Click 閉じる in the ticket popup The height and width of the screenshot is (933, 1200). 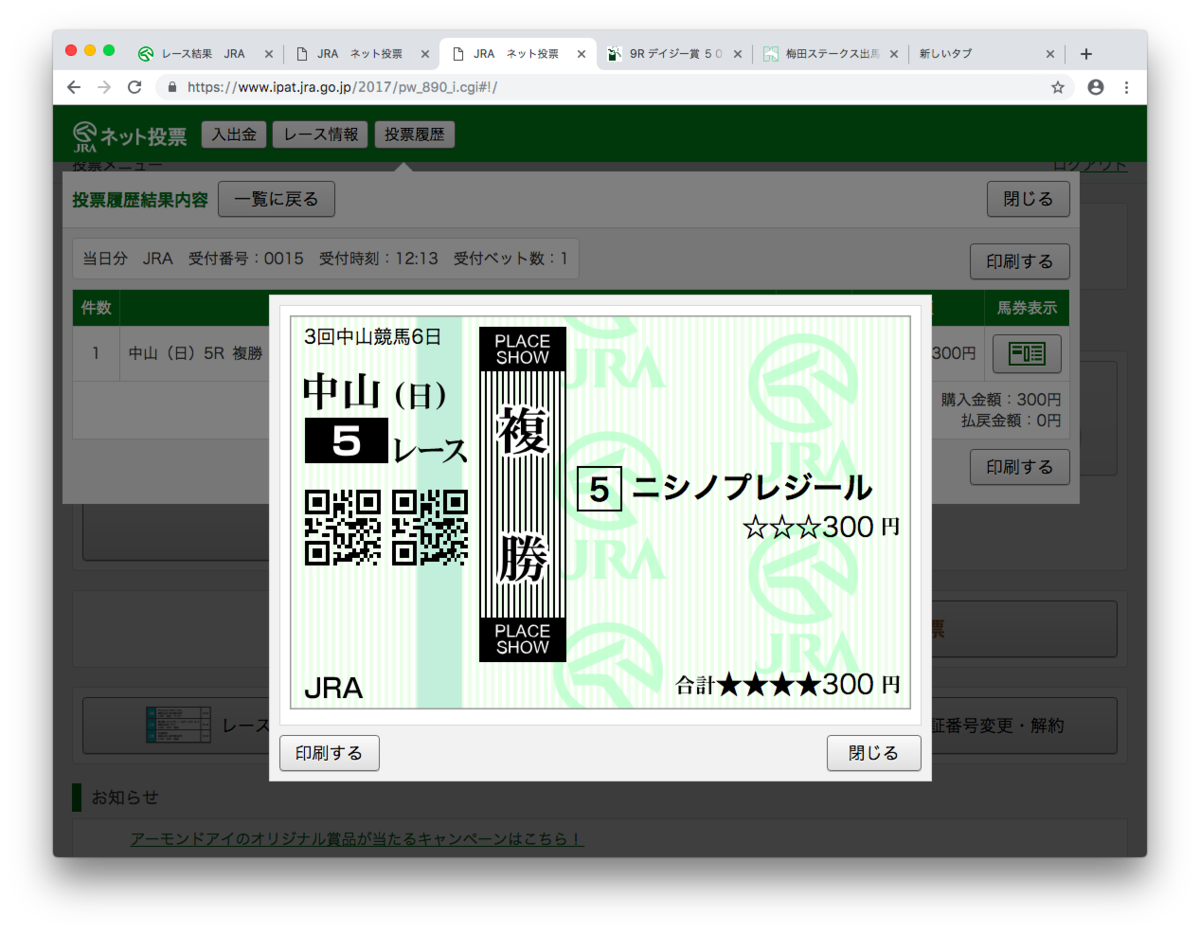pos(874,753)
